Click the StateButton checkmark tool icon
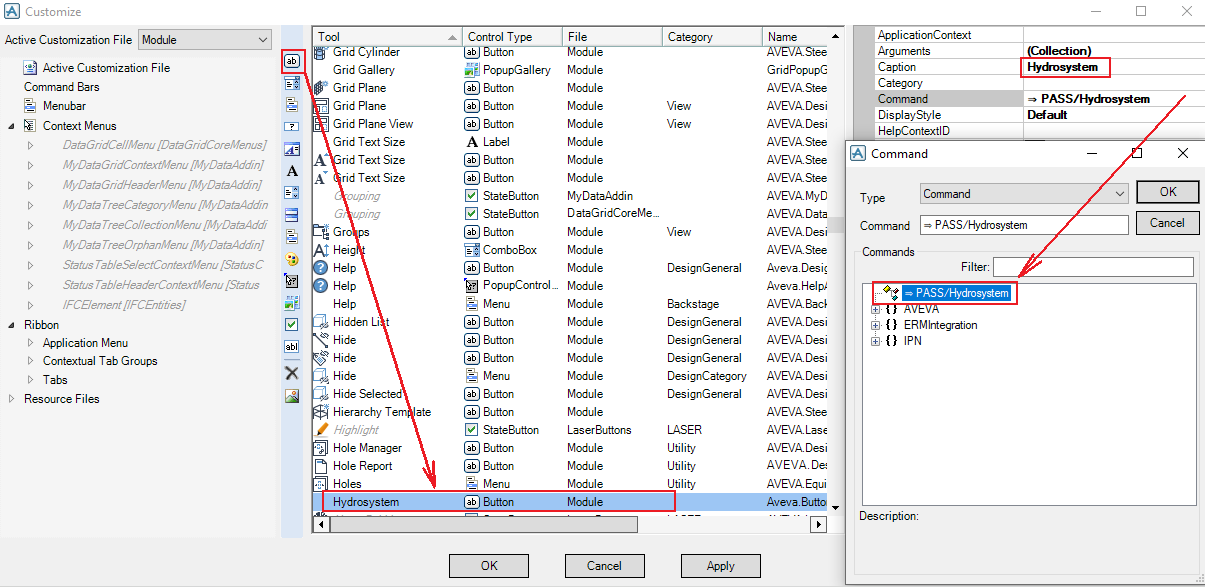 pyautogui.click(x=292, y=325)
